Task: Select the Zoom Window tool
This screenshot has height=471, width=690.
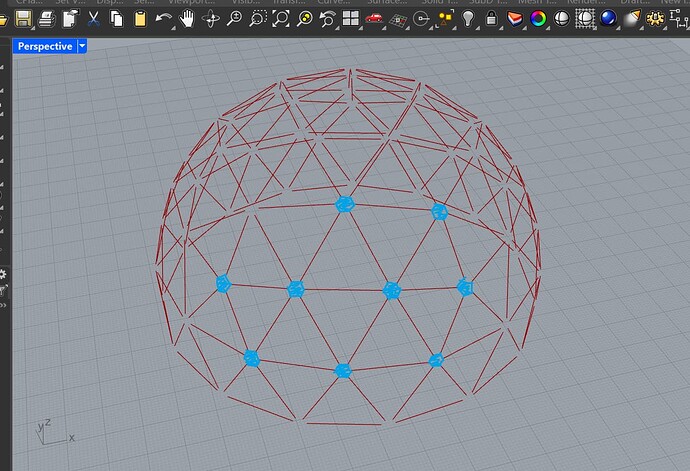Action: tap(257, 19)
